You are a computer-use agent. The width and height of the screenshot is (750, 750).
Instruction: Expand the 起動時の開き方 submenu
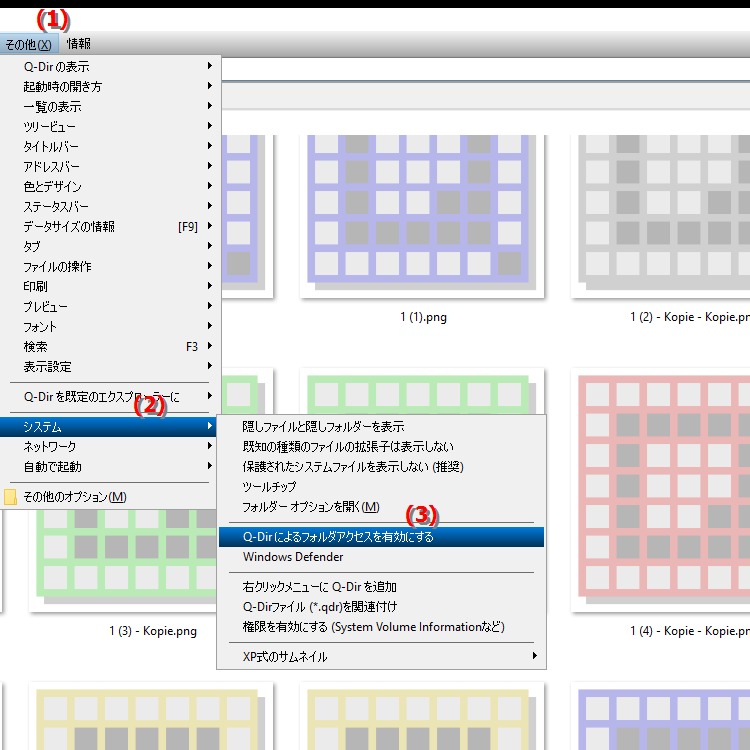pos(110,86)
